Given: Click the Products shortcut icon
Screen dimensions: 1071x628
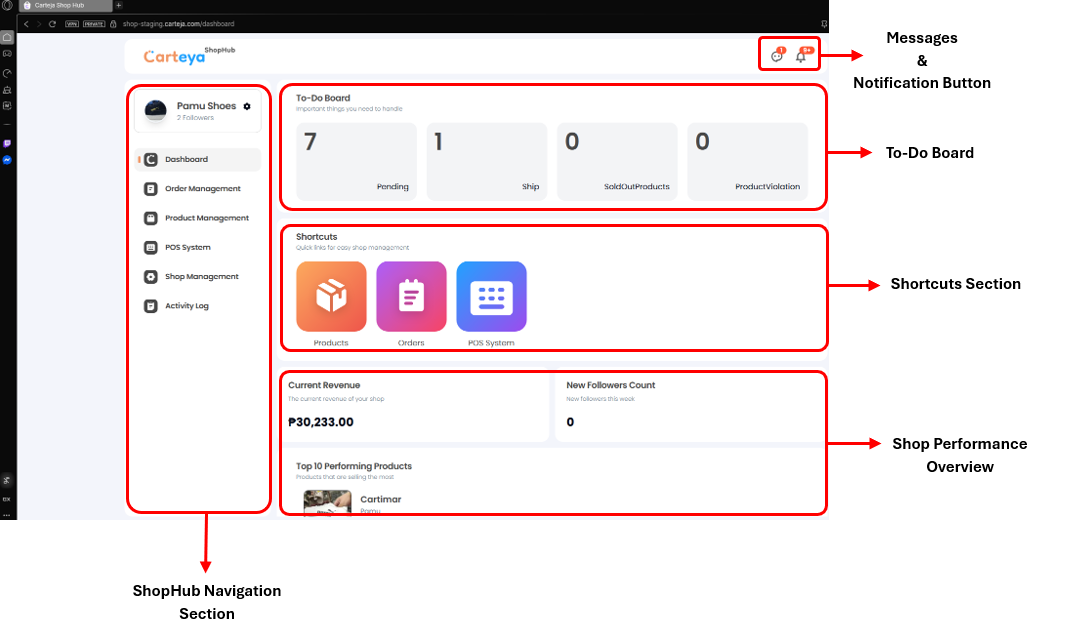Looking at the screenshot, I should [331, 296].
